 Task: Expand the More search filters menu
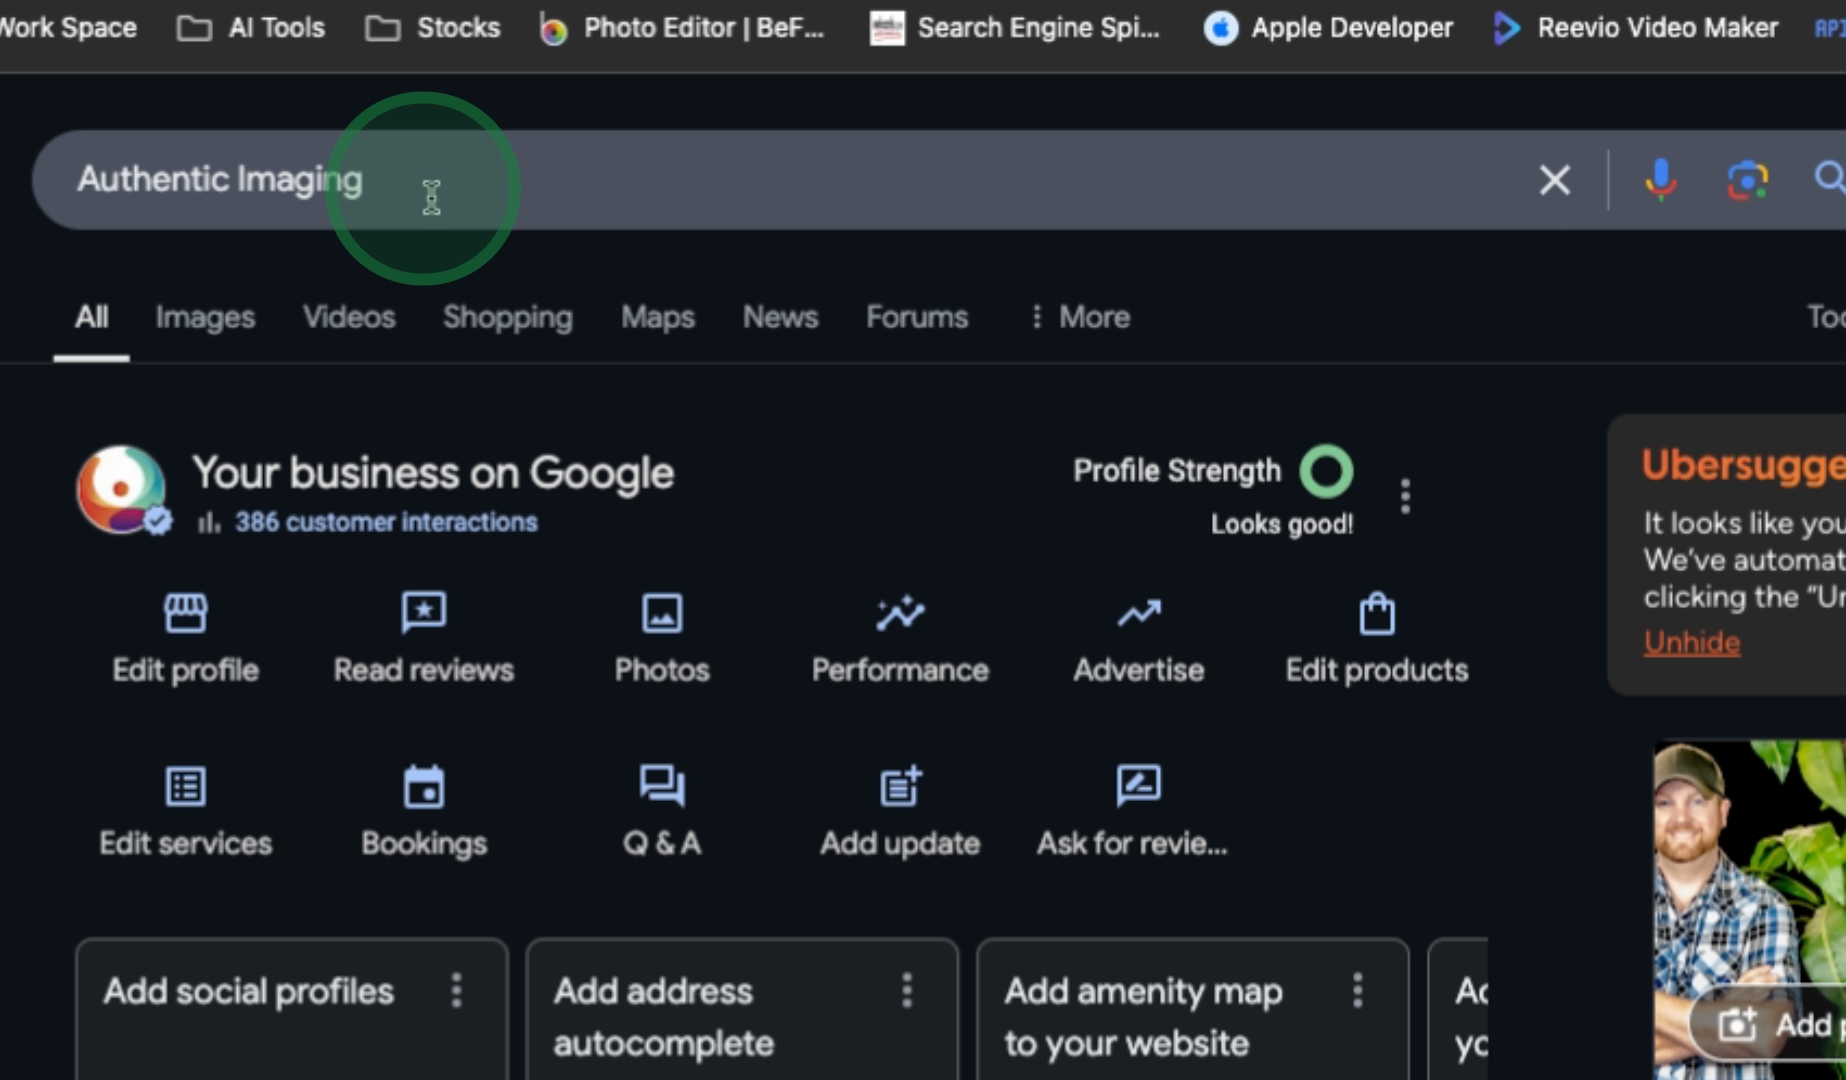pos(1080,317)
